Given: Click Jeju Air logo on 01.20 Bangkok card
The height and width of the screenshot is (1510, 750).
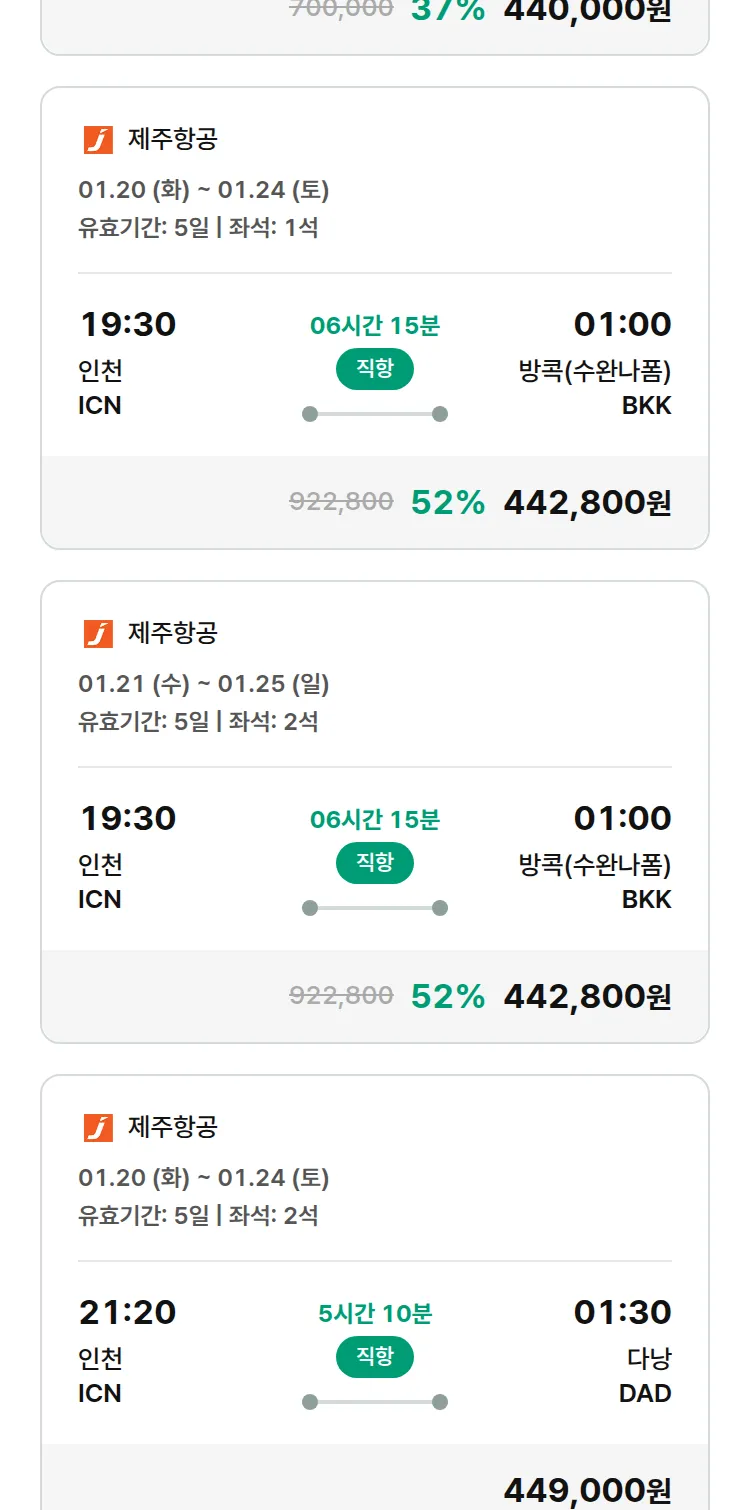Looking at the screenshot, I should [98, 140].
